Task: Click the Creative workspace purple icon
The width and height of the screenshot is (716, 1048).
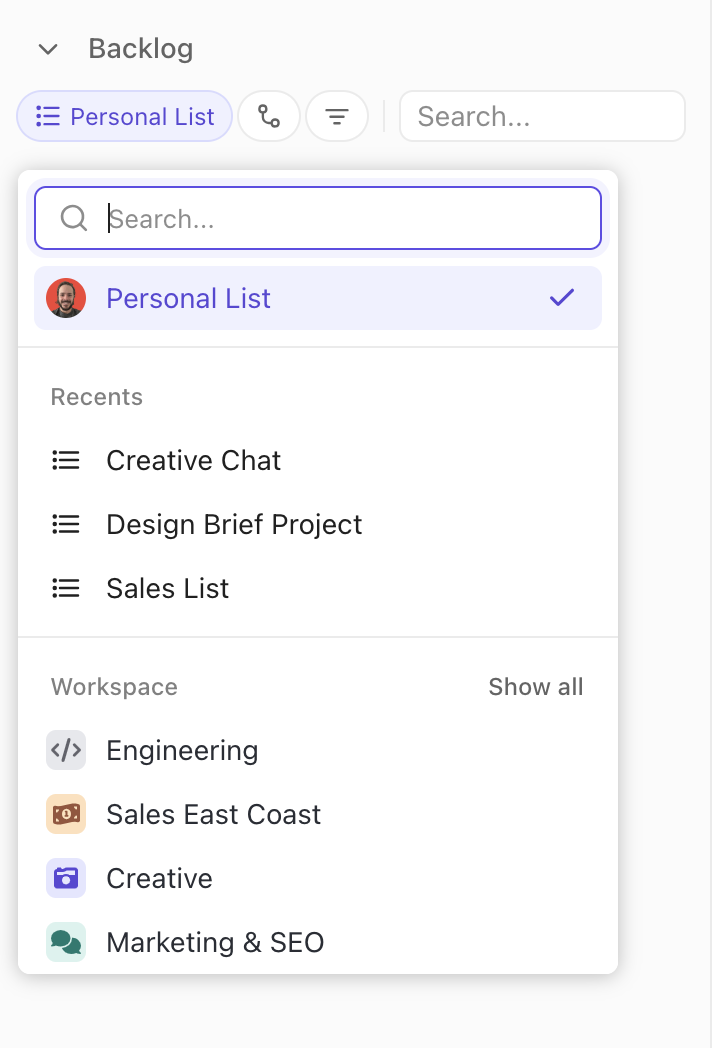Action: [x=66, y=878]
